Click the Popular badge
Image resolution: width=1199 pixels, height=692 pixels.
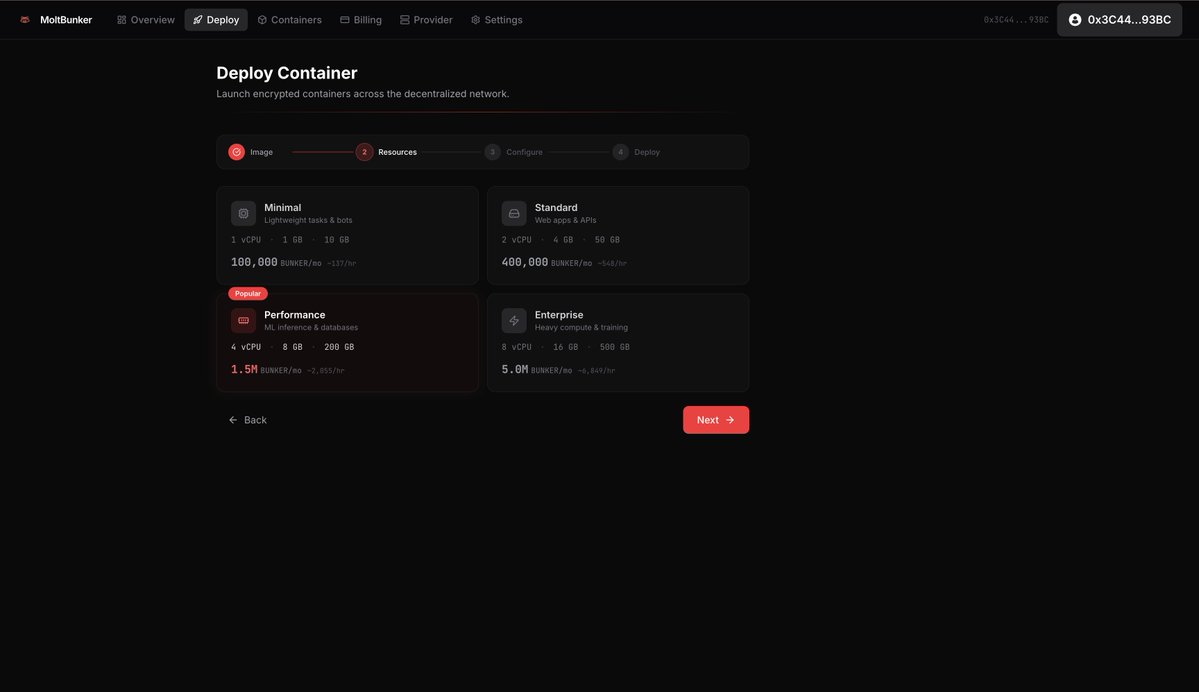[x=248, y=294]
